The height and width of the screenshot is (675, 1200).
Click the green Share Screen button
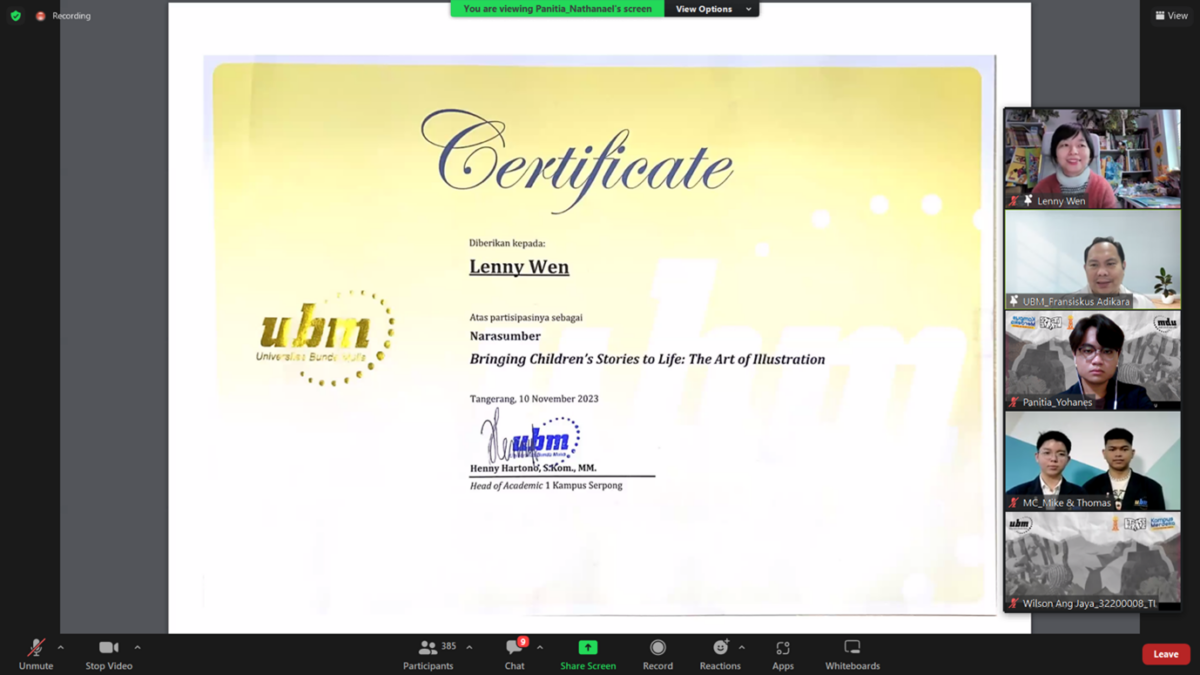tap(588, 655)
